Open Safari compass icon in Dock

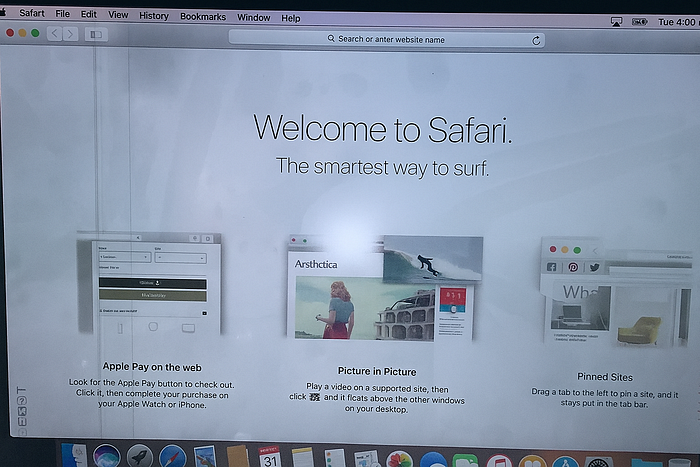point(173,457)
